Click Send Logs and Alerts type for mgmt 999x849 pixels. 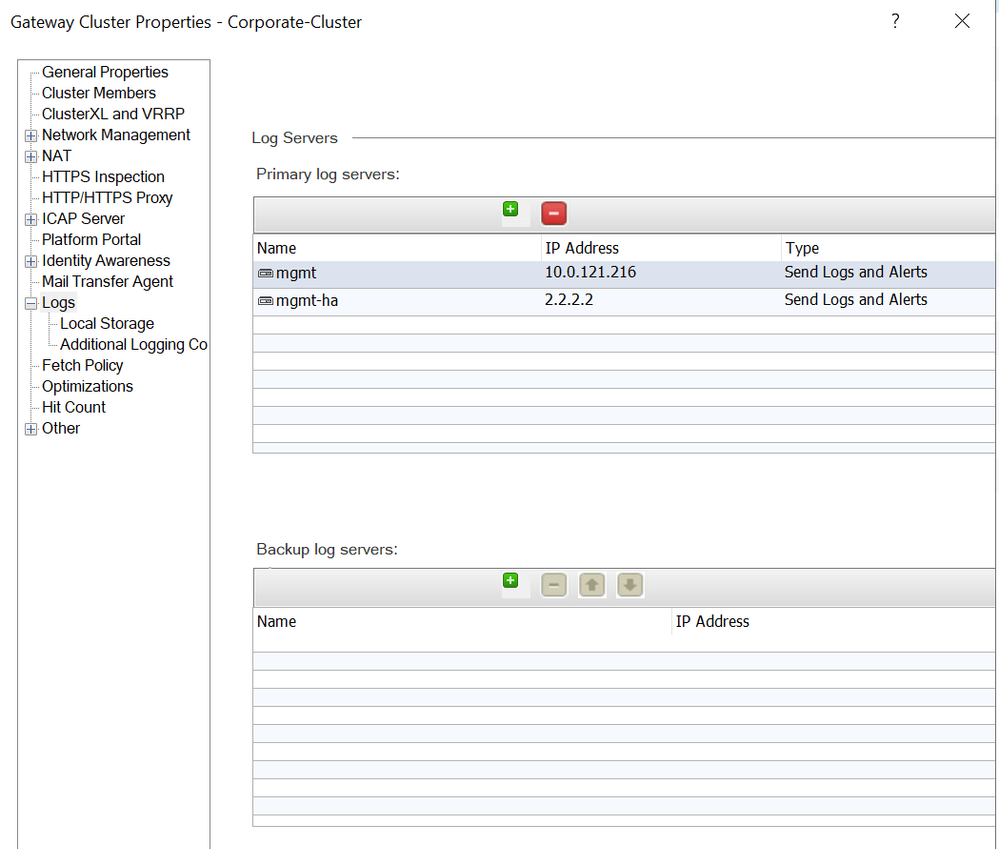(x=856, y=273)
